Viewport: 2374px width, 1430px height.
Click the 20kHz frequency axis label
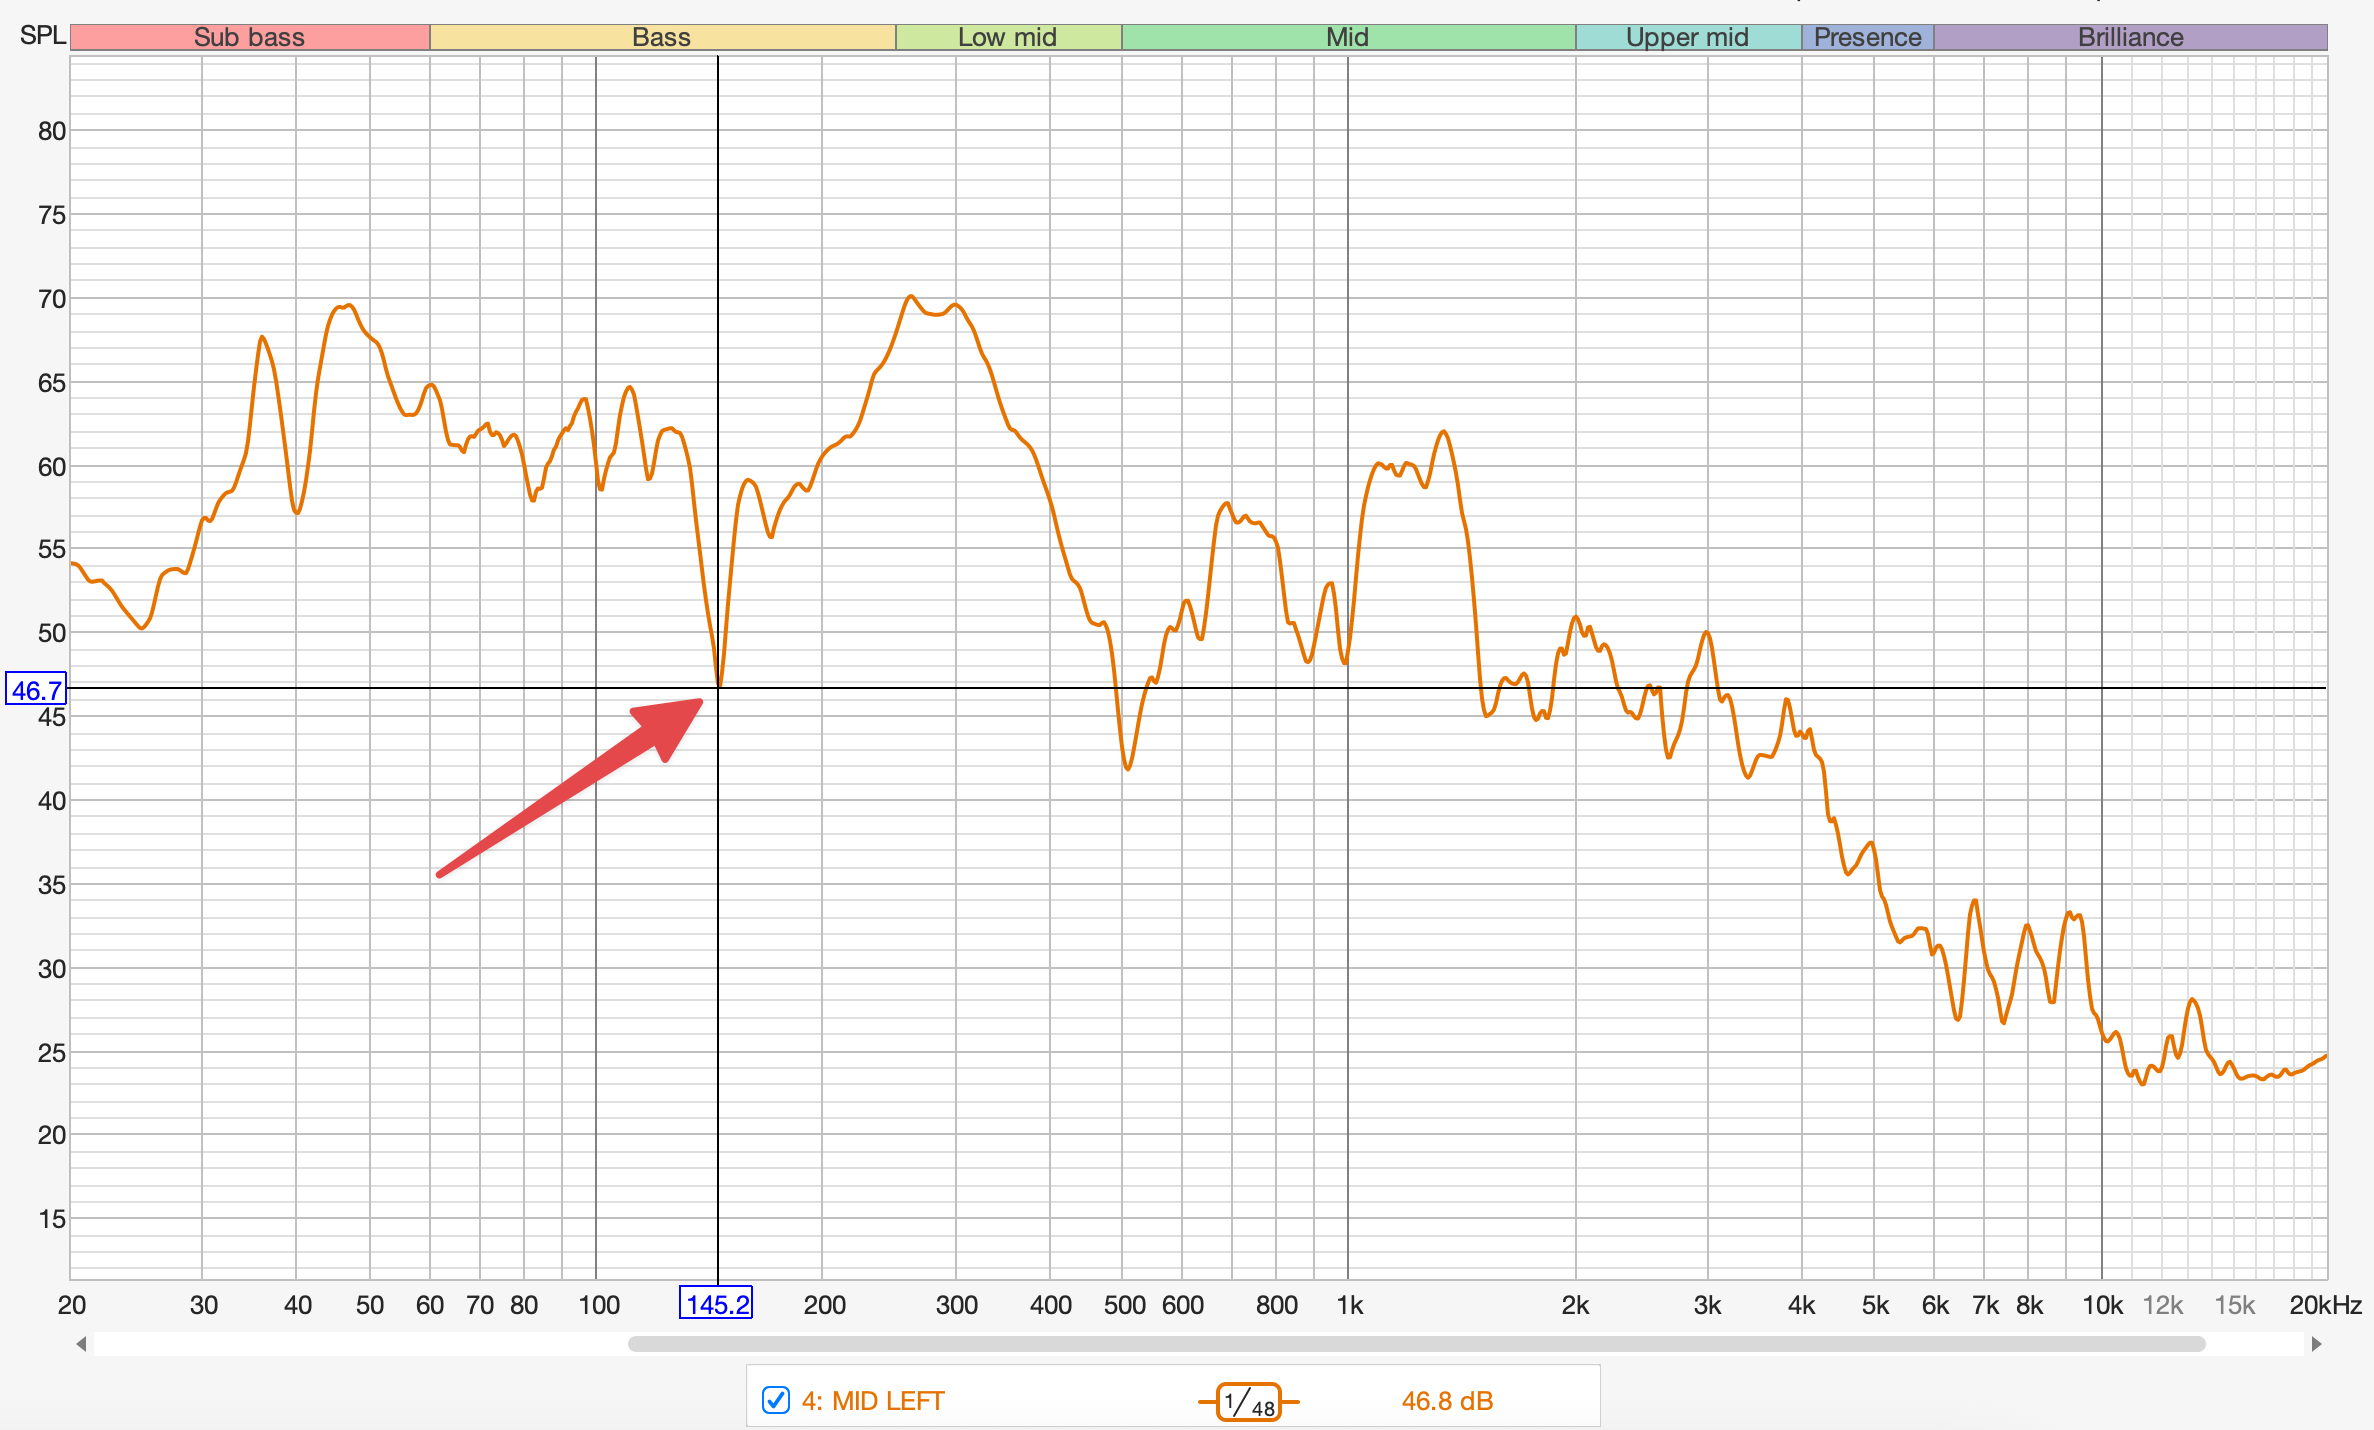[2325, 1305]
